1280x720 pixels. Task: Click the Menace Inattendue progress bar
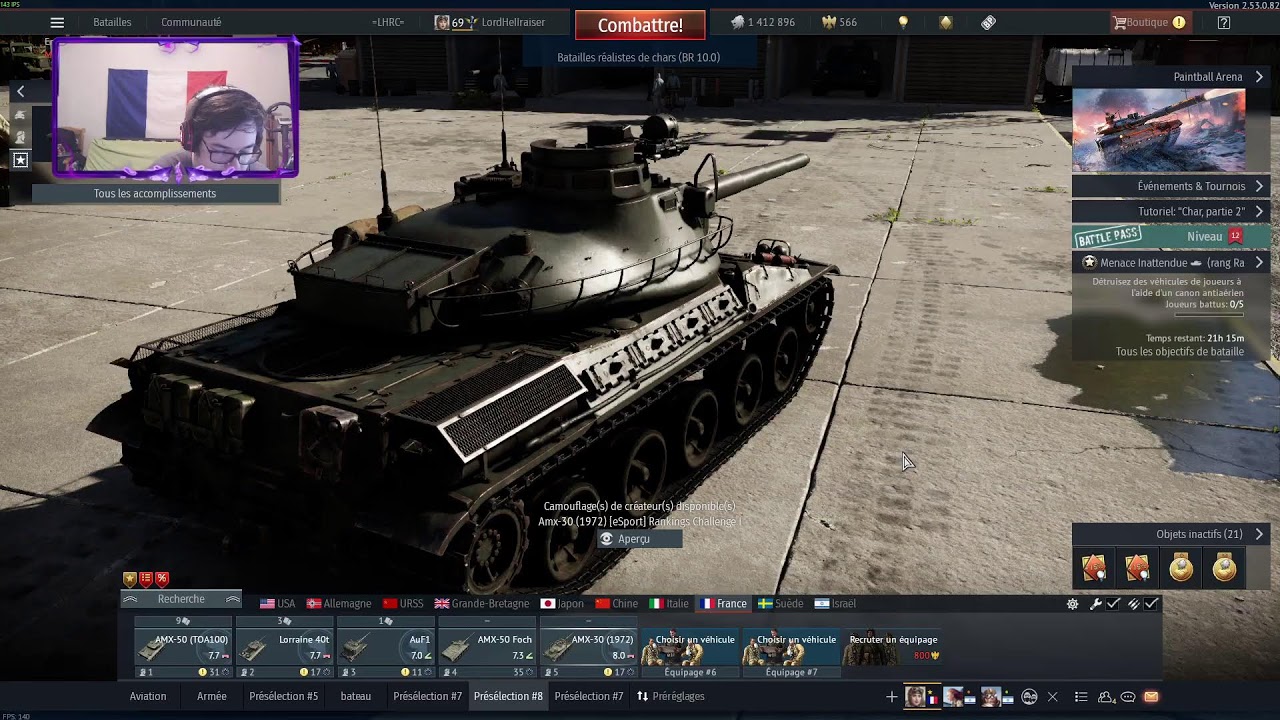pyautogui.click(x=1208, y=315)
